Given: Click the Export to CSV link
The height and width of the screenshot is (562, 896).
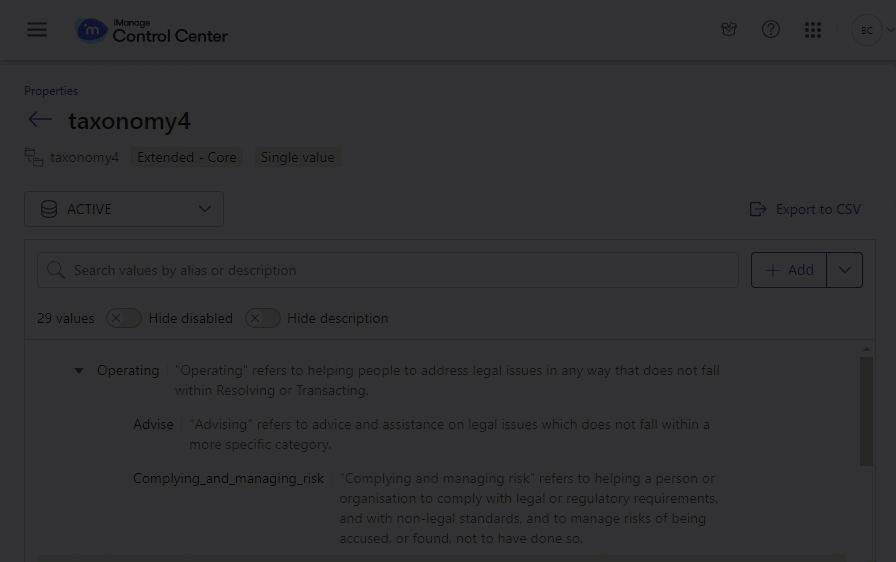Looking at the screenshot, I should [x=818, y=209].
